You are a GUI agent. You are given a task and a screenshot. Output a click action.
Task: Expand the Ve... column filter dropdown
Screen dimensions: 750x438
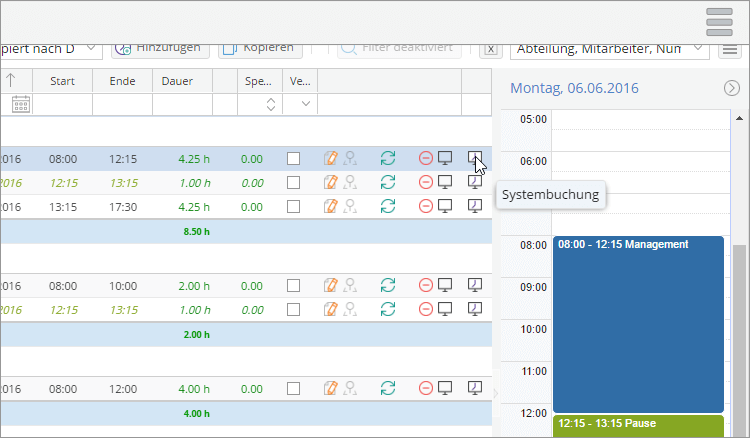pyautogui.click(x=305, y=104)
